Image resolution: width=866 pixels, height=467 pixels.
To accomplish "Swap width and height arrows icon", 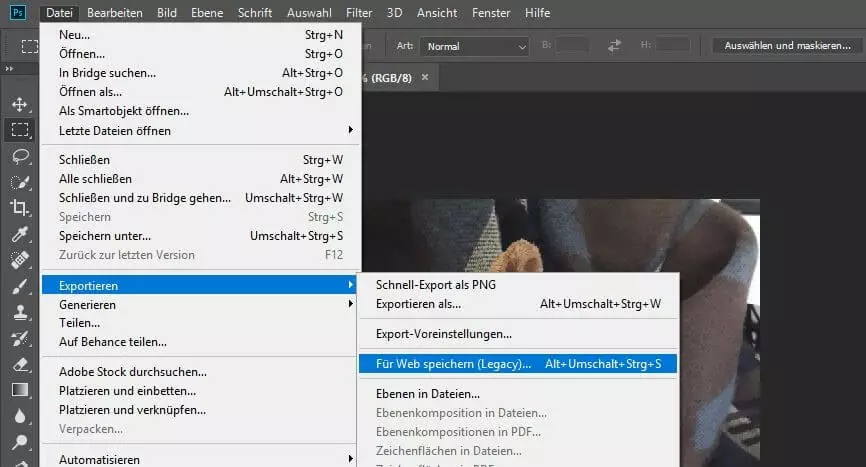I will 614,45.
